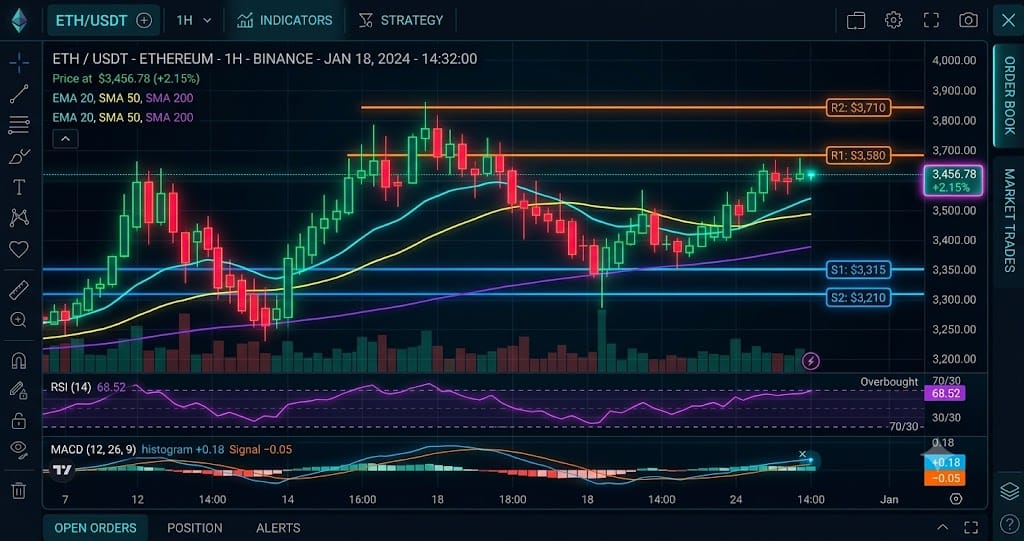Collapse the indicator legend with chevron
The image size is (1024, 541).
coord(65,139)
